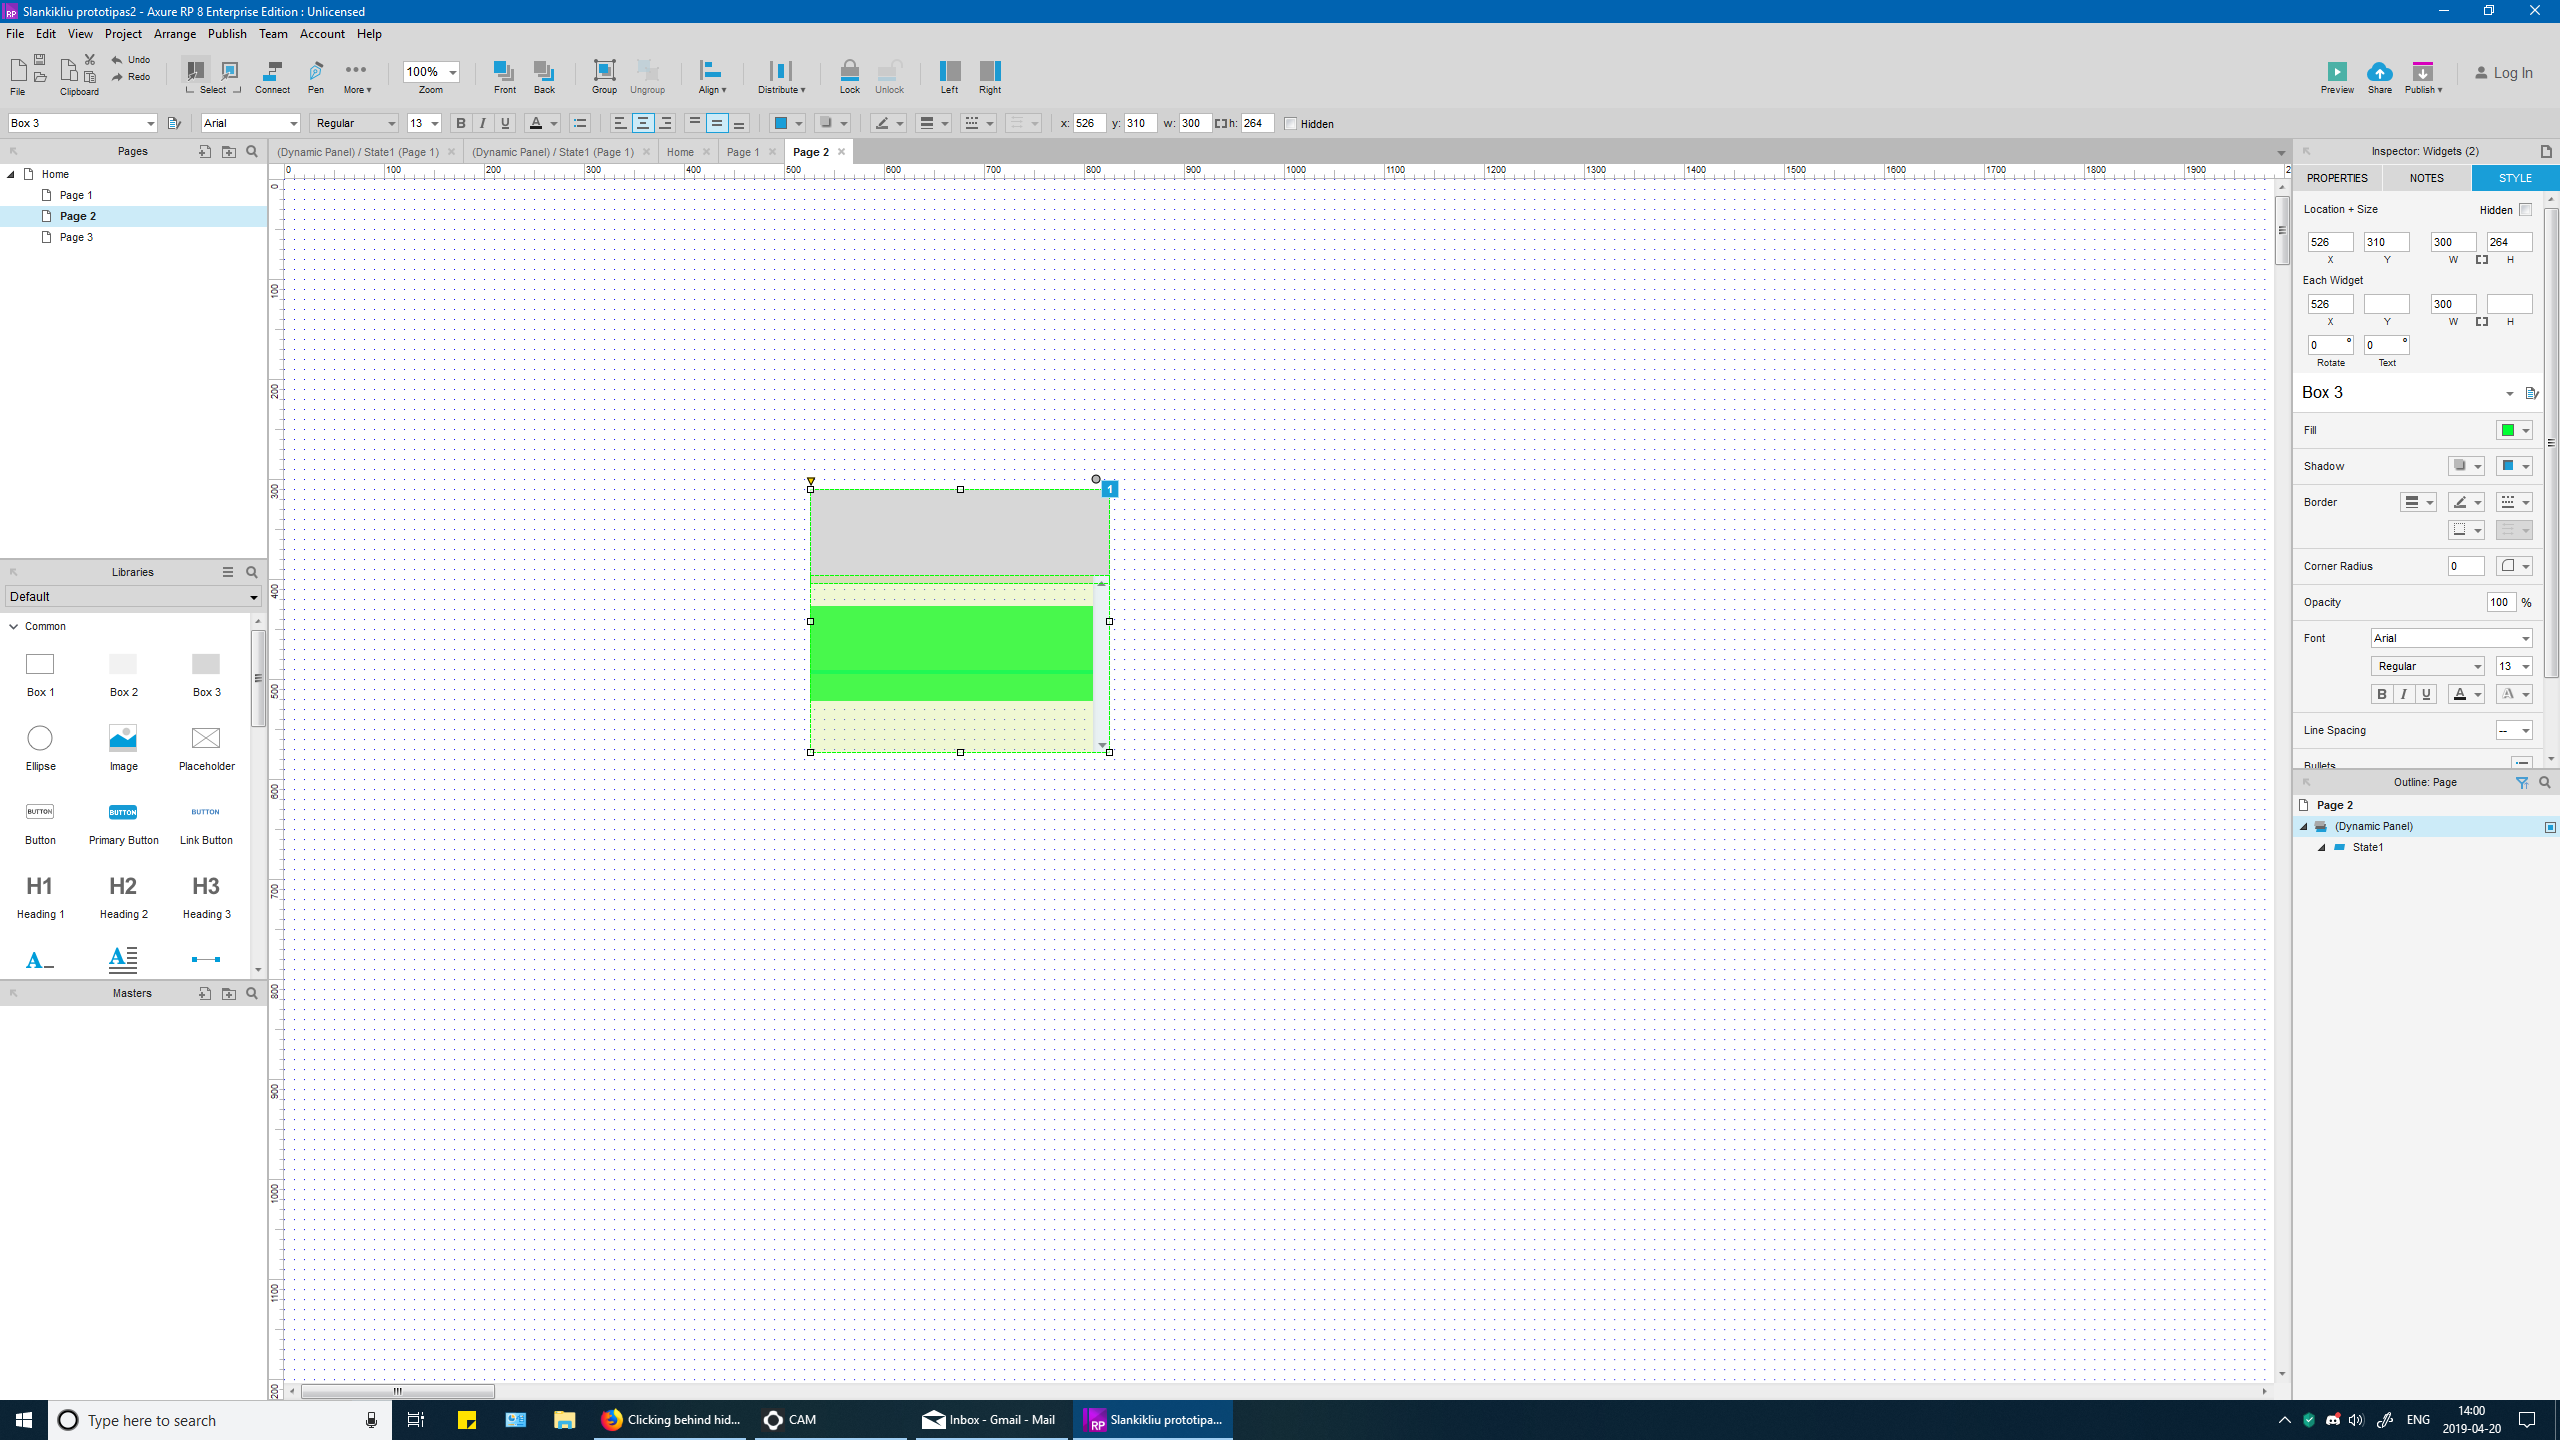Click the Share cloud icon
Image resolution: width=2560 pixels, height=1440 pixels.
2379,73
